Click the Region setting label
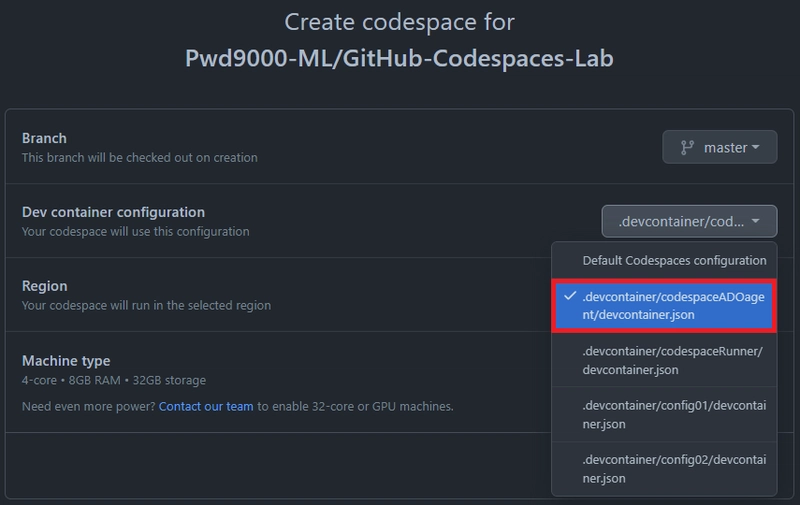Screen dimensions: 800x505 [45, 286]
